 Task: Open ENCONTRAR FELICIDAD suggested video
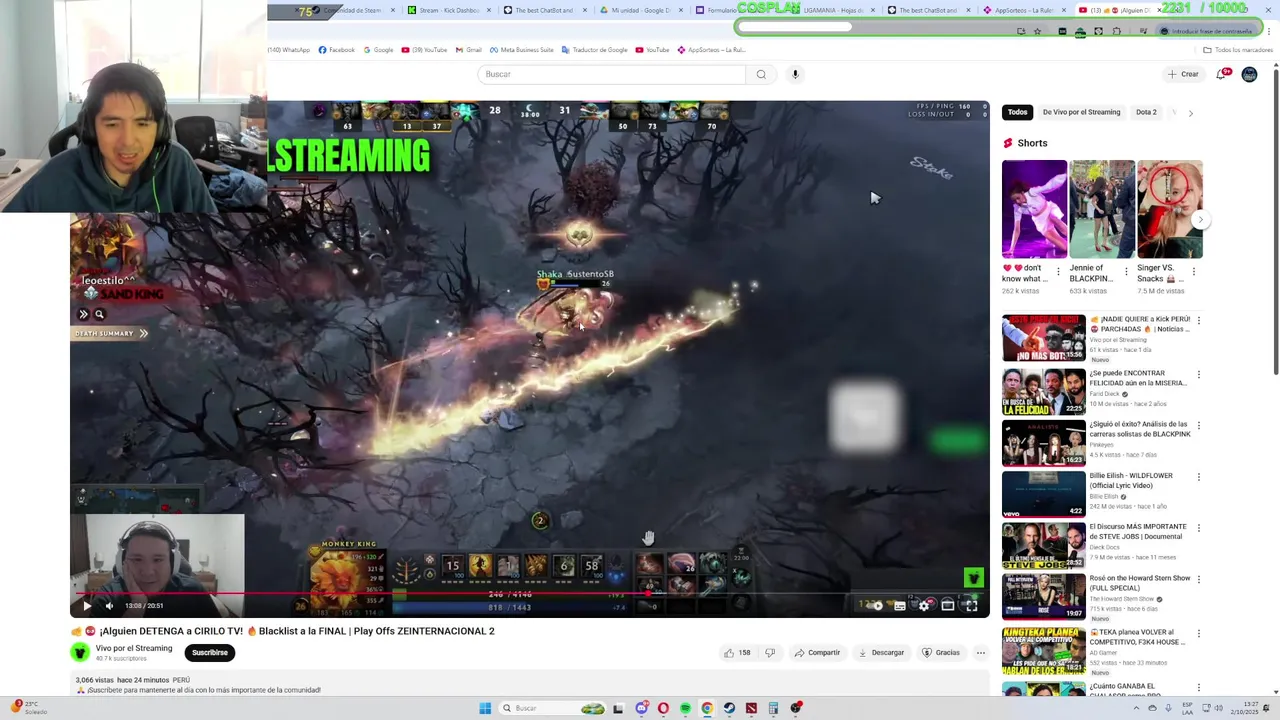click(1043, 392)
